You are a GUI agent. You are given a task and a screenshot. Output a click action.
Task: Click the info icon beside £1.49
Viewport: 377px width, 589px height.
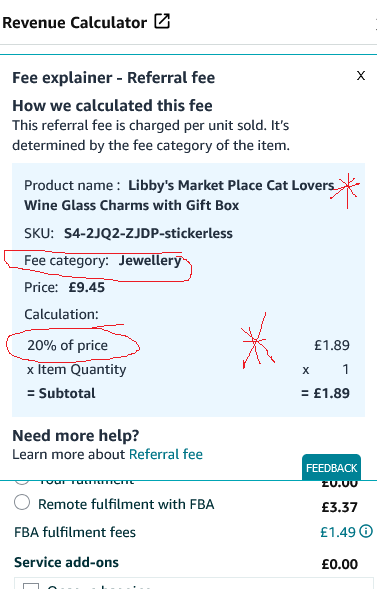pyautogui.click(x=366, y=531)
